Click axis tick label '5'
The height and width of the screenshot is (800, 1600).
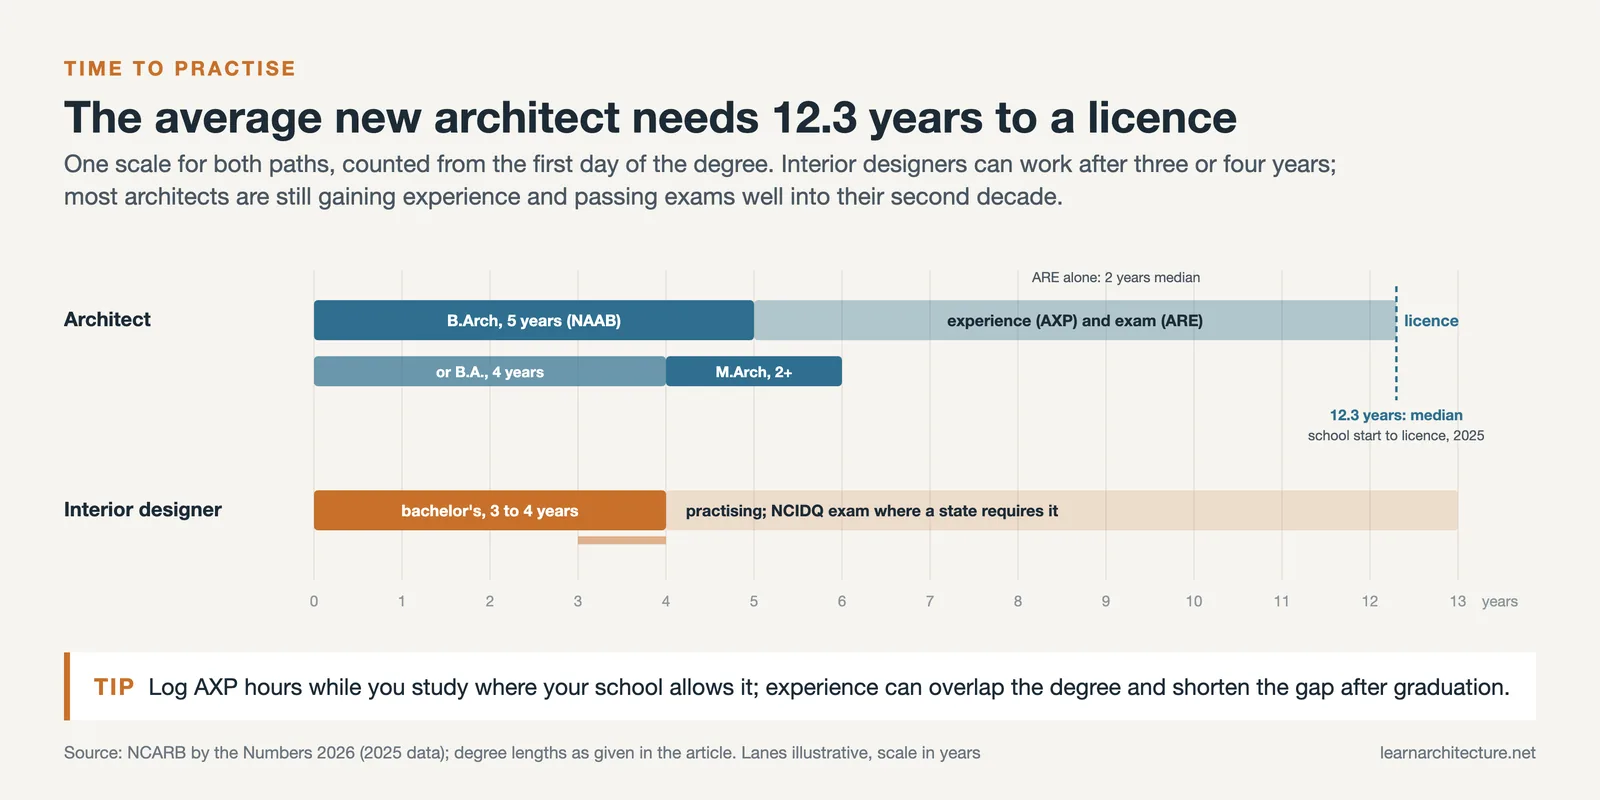pyautogui.click(x=754, y=601)
